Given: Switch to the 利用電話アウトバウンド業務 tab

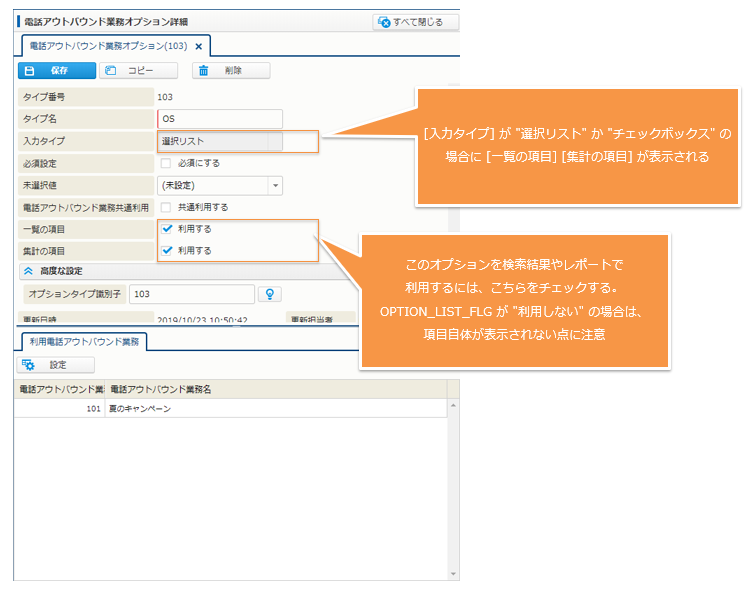Looking at the screenshot, I should (x=84, y=342).
